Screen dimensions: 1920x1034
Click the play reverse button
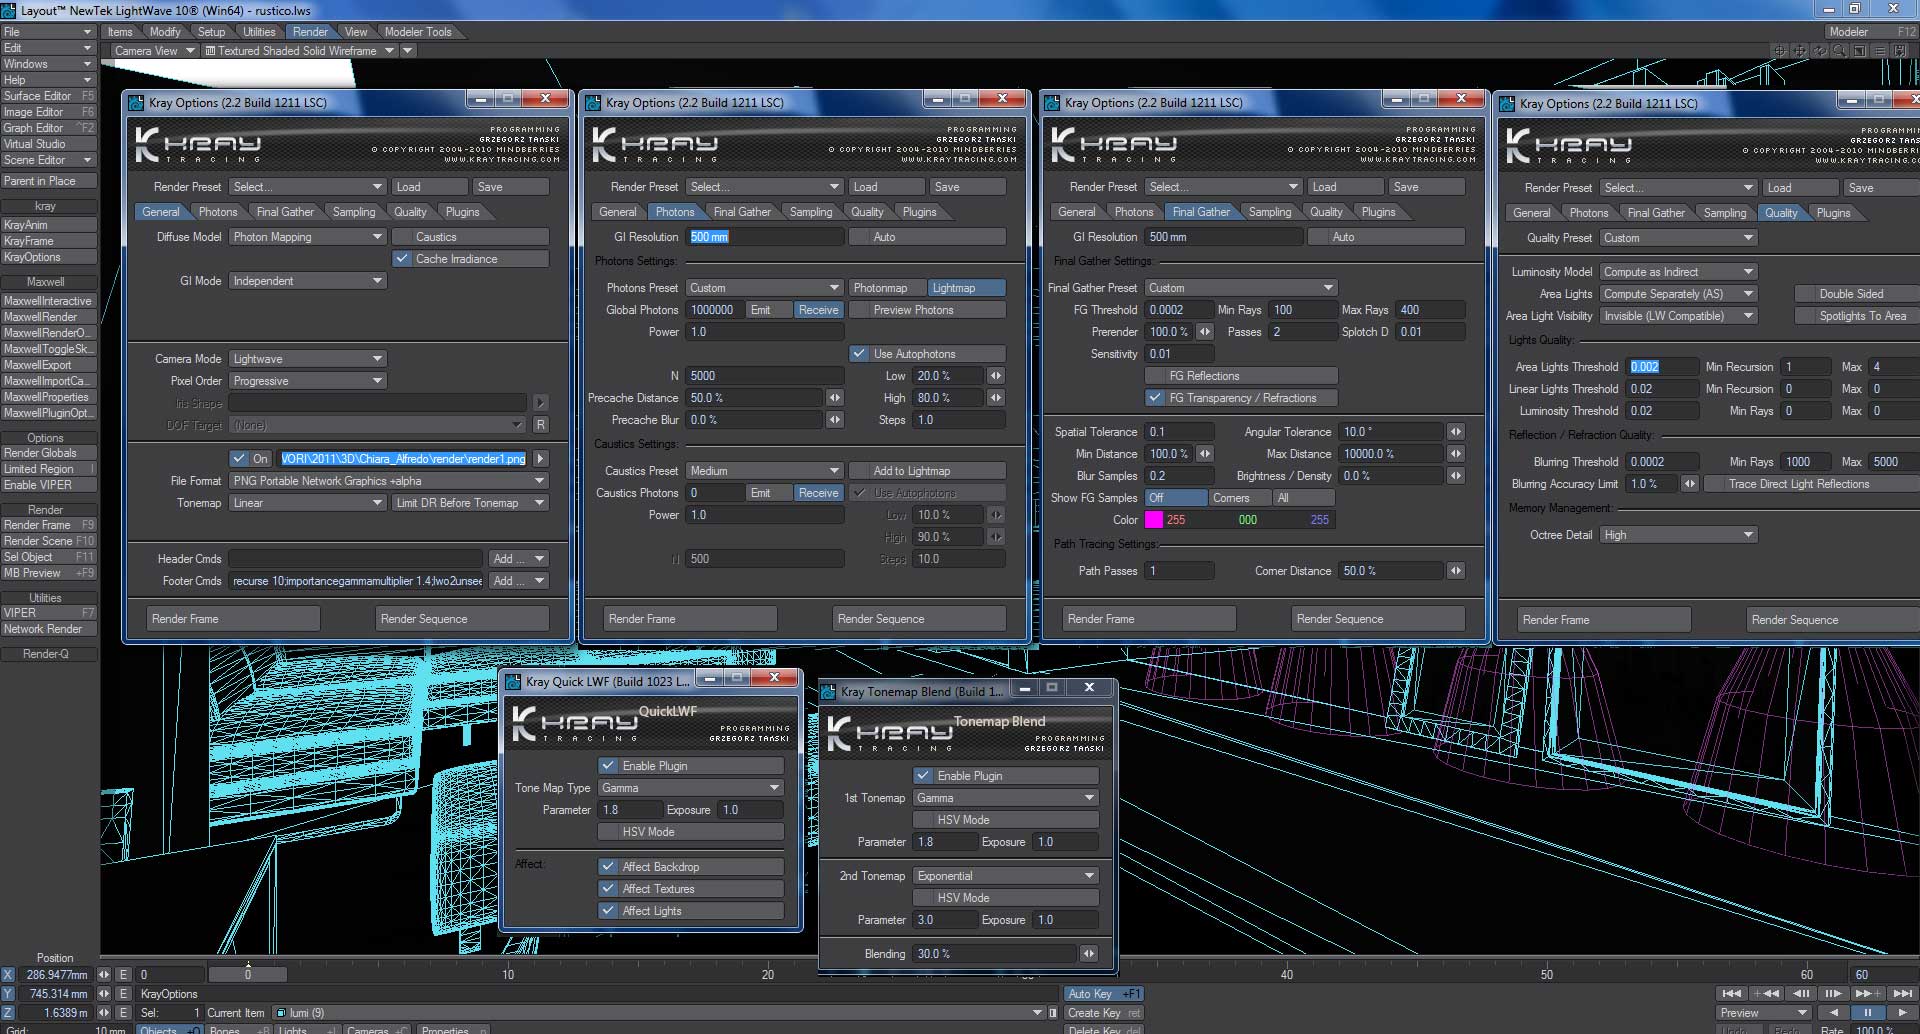tap(1833, 1012)
